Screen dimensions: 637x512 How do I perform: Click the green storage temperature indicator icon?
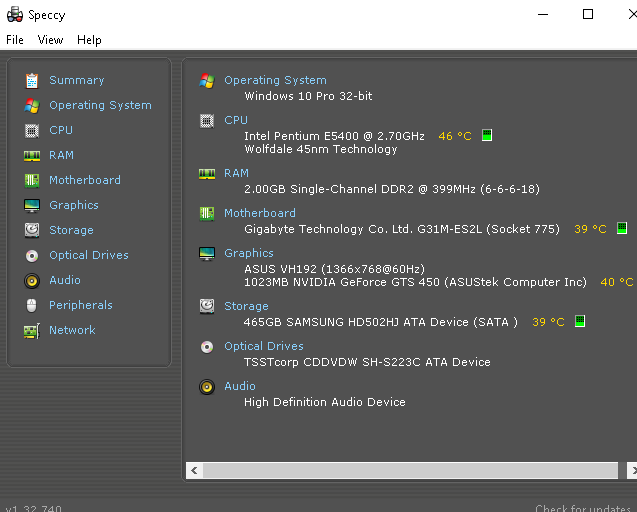coord(580,321)
